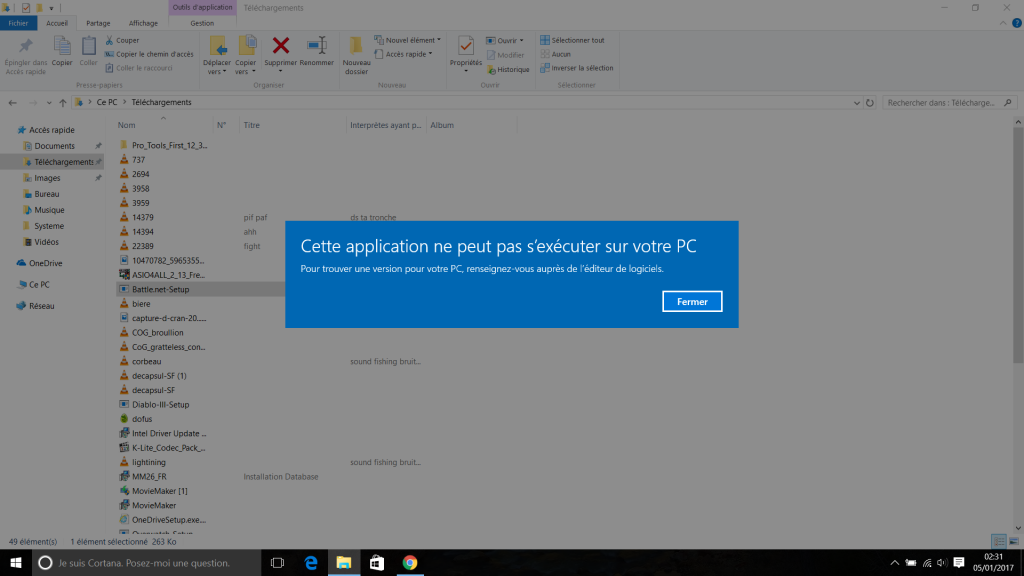This screenshot has width=1024, height=576.
Task: Switch to the Accueil tab
Action: click(x=57, y=23)
